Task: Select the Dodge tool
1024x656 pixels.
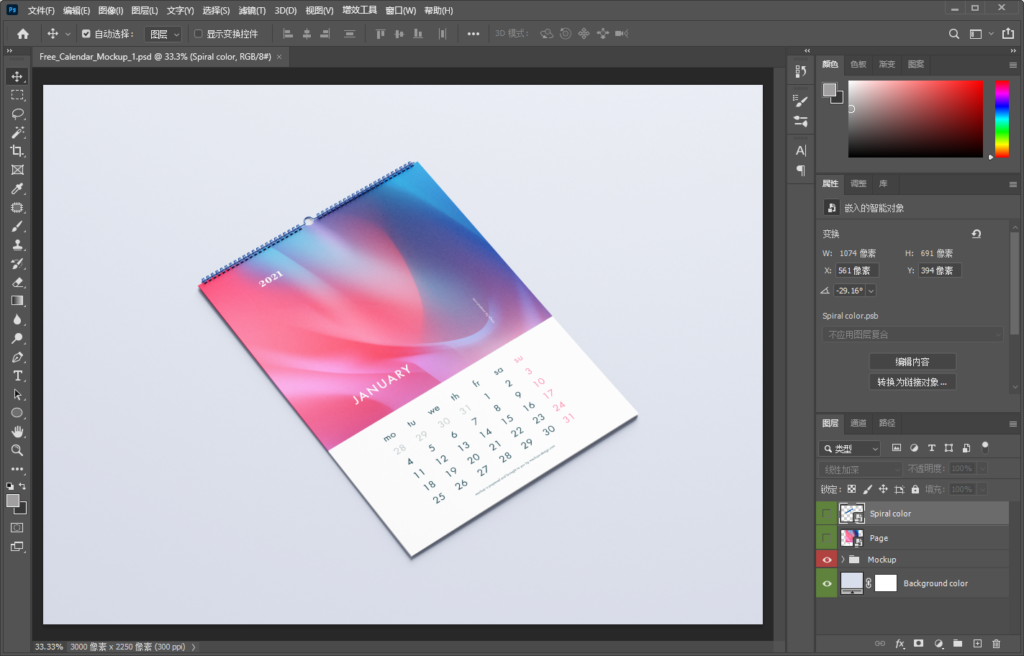Action: (x=18, y=338)
